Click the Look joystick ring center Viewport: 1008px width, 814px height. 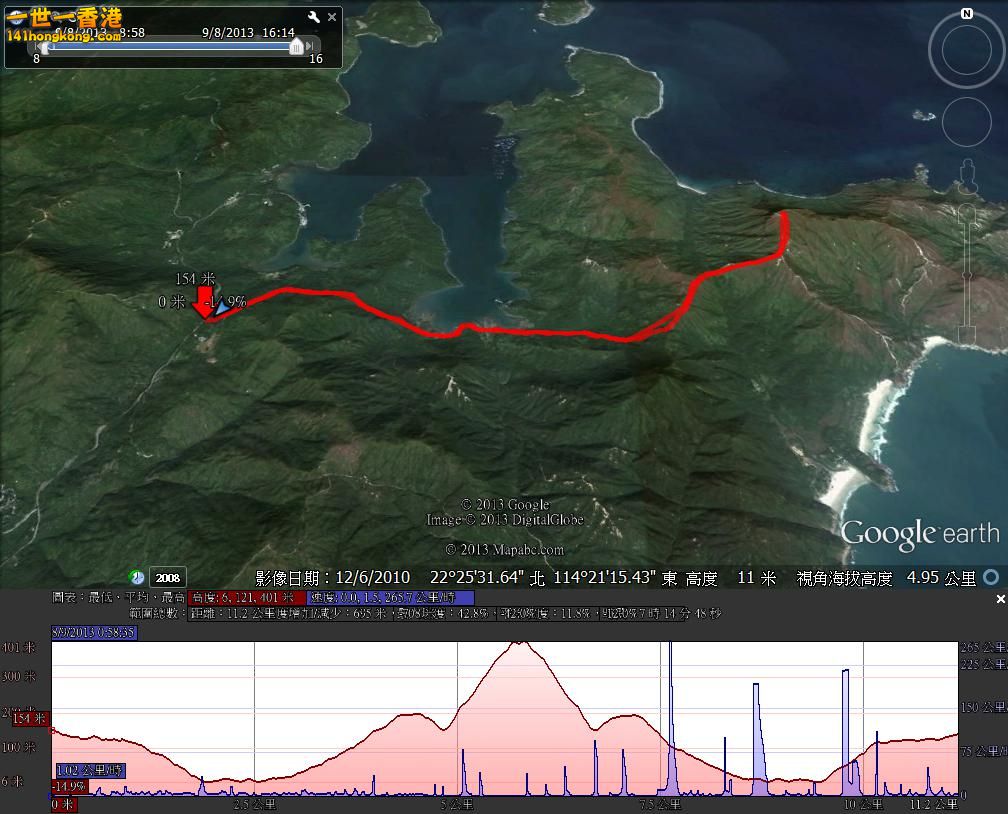[966, 50]
